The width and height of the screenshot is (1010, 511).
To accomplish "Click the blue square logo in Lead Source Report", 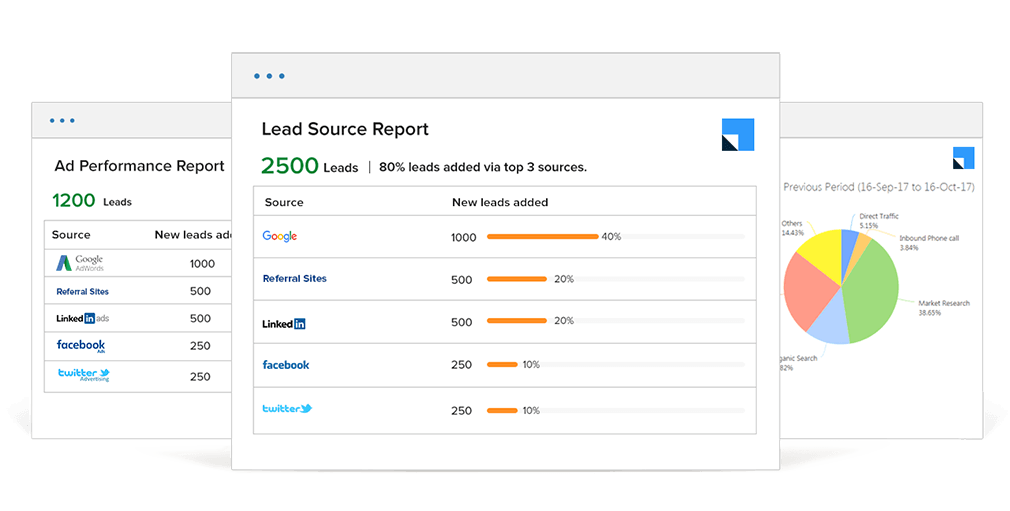I will click(738, 135).
